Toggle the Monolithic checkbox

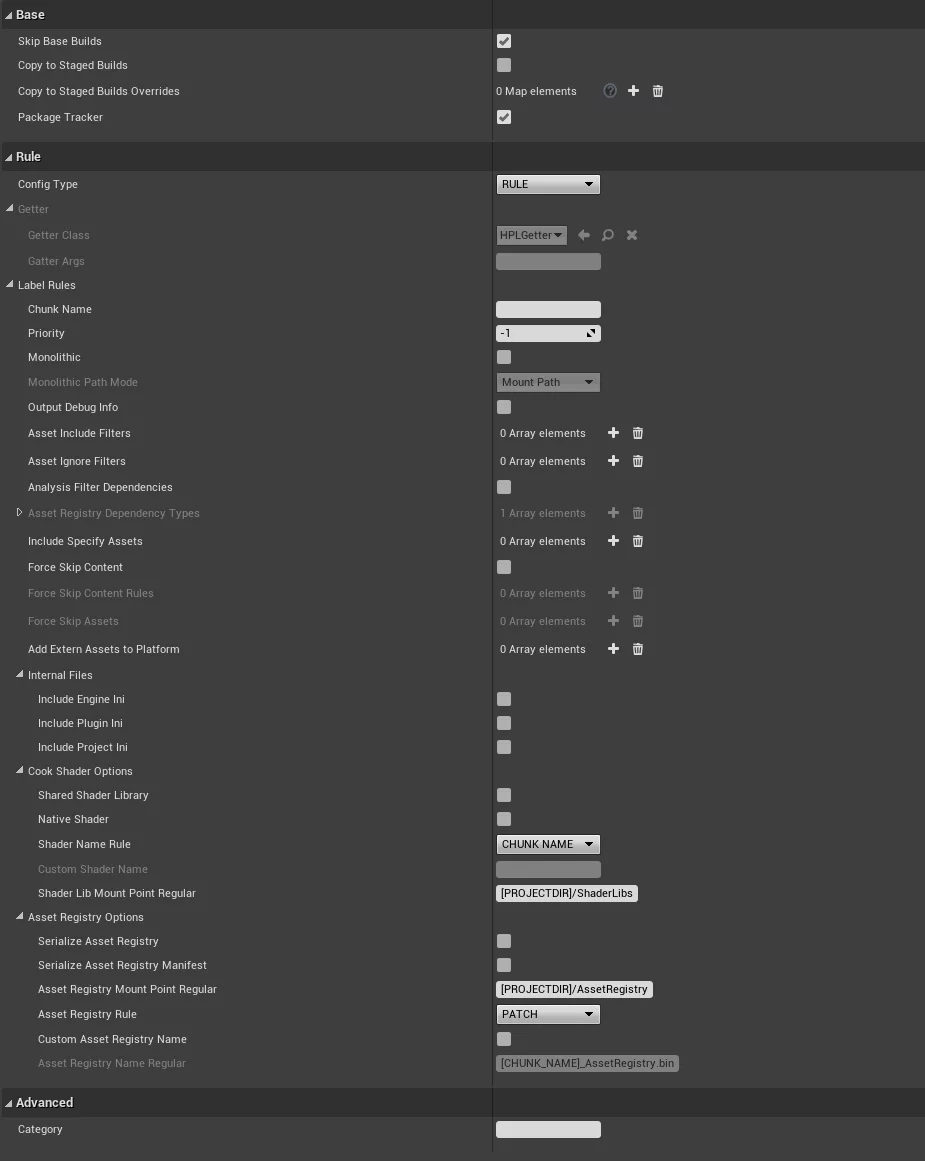point(504,357)
